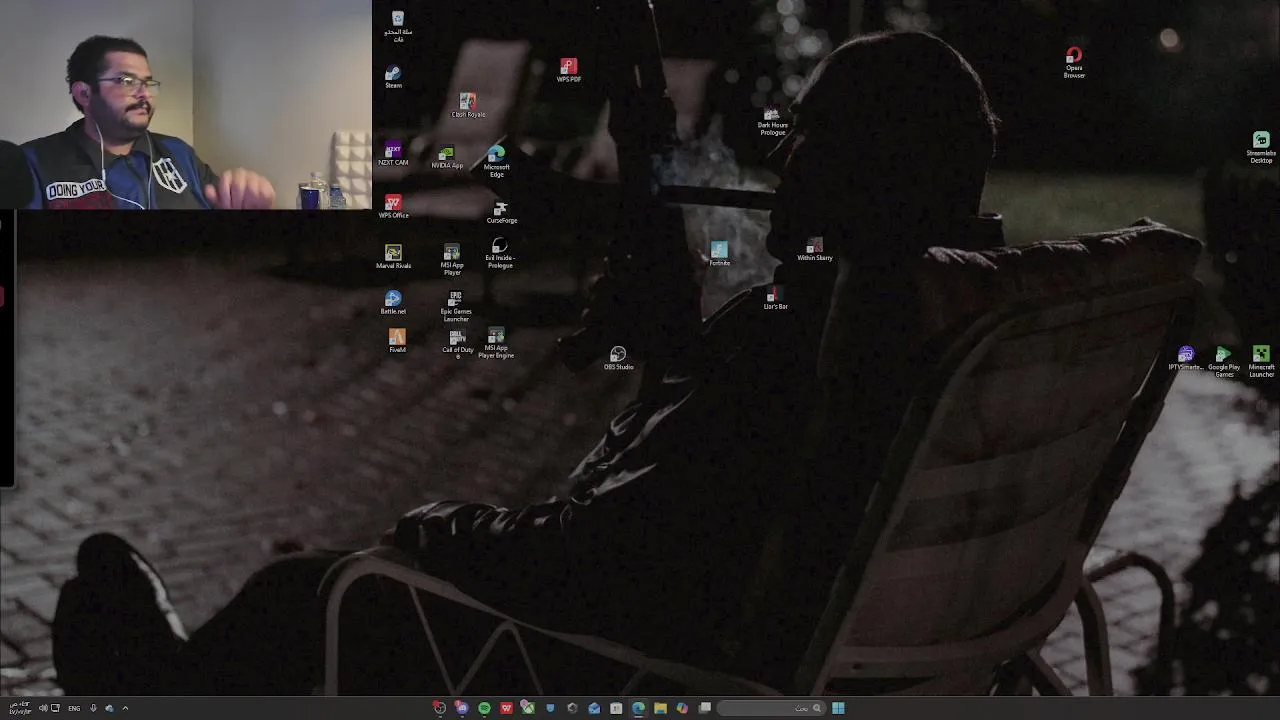1280x720 pixels.
Task: Open File Explorer from the taskbar
Action: (x=660, y=708)
